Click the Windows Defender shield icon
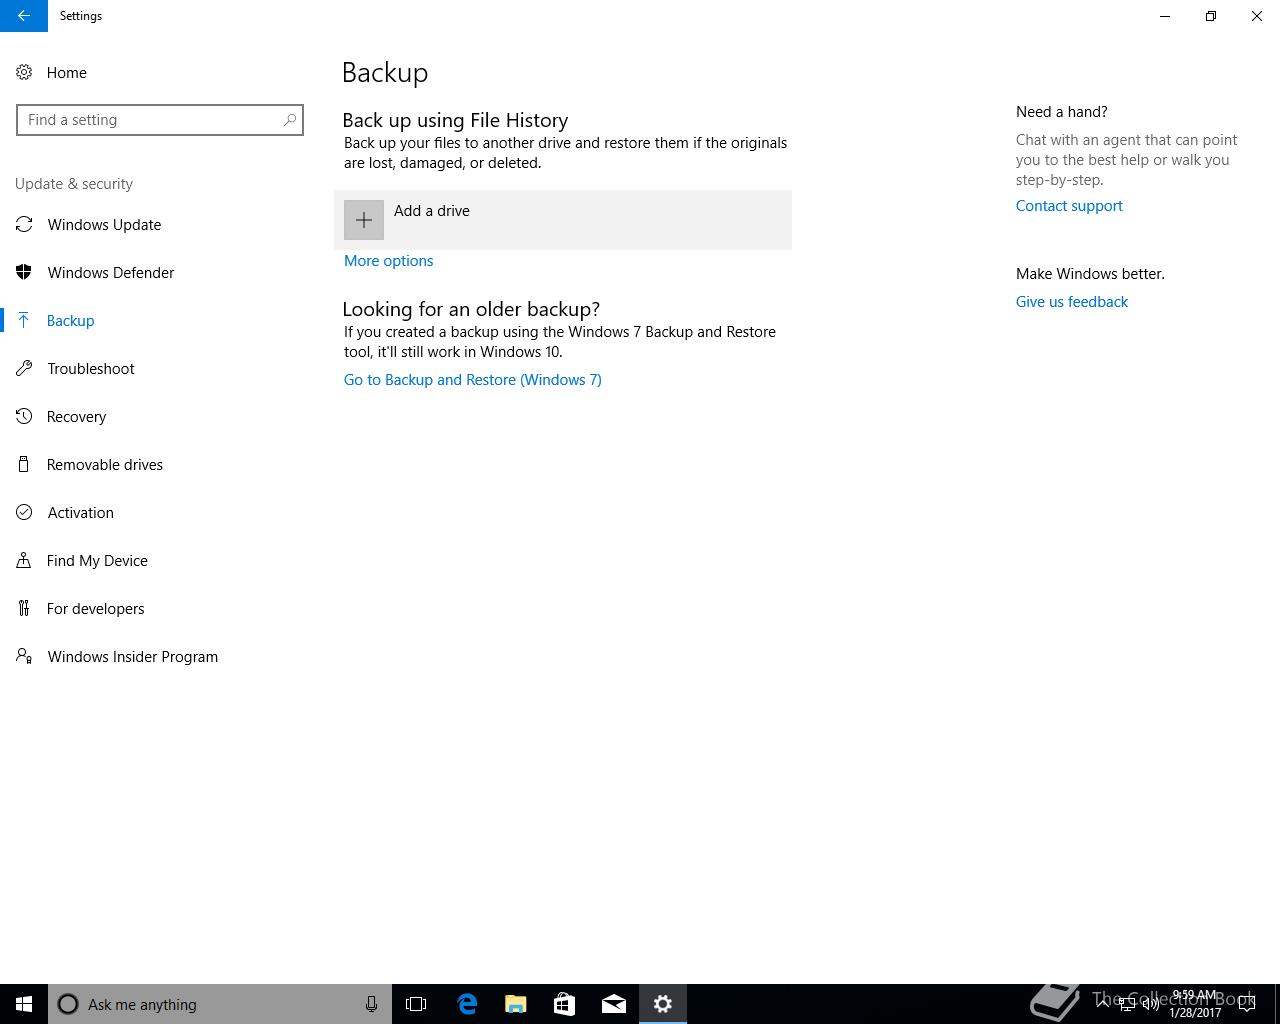 coord(24,273)
